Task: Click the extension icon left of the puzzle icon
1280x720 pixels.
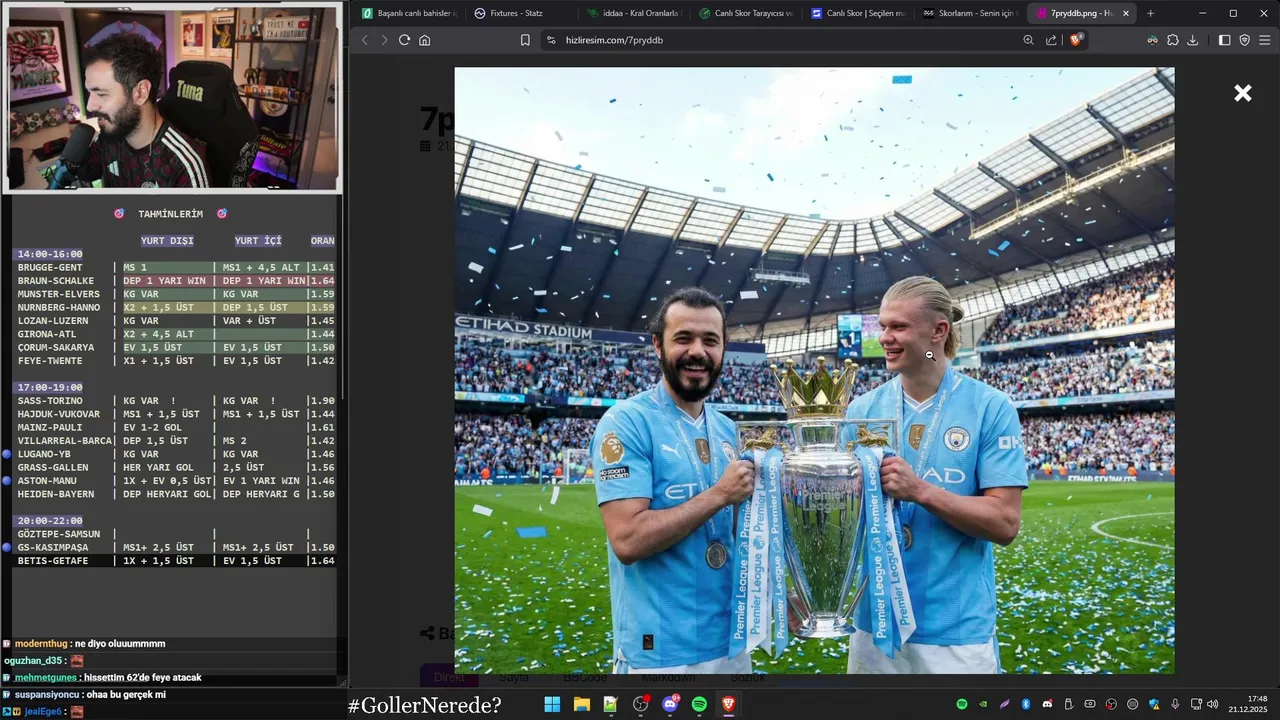Action: pos(1153,40)
